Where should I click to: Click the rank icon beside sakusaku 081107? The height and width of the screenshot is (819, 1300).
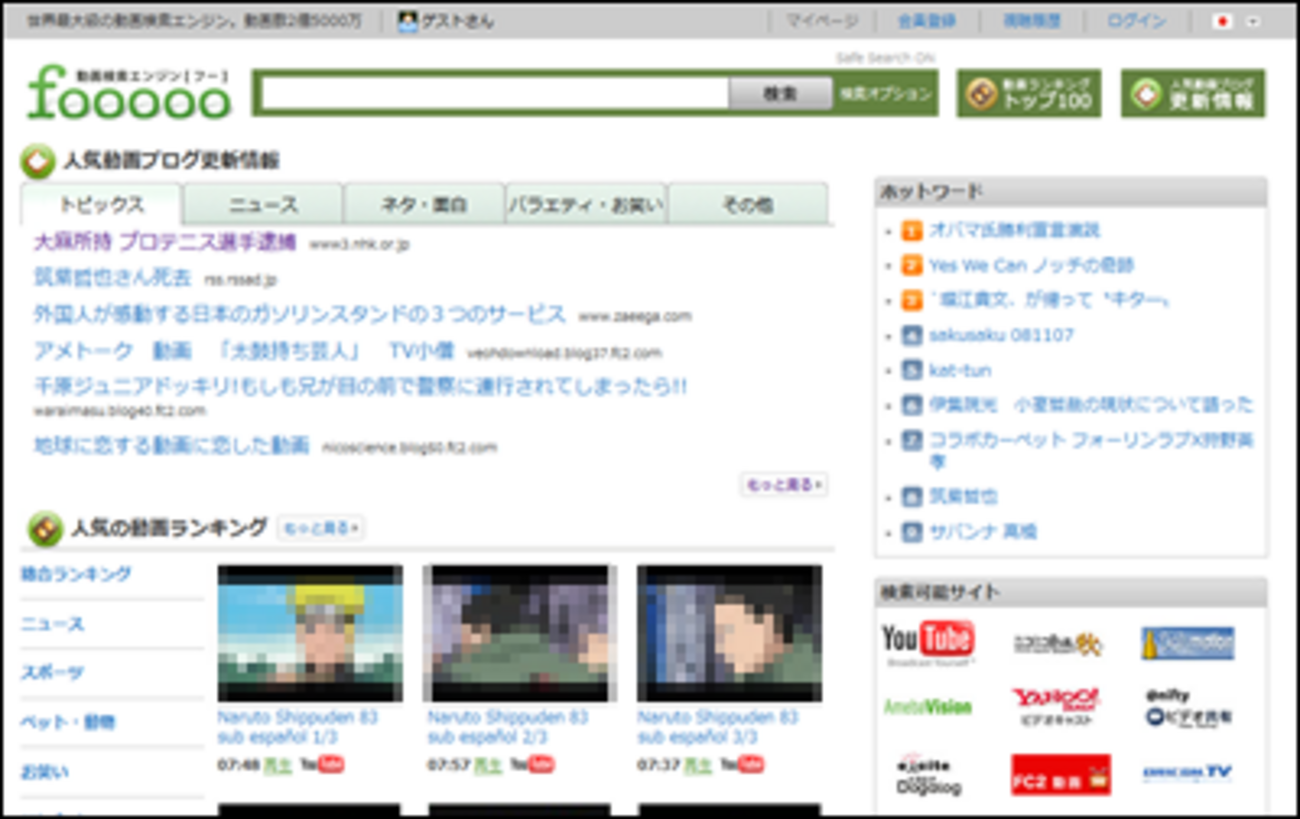point(911,336)
